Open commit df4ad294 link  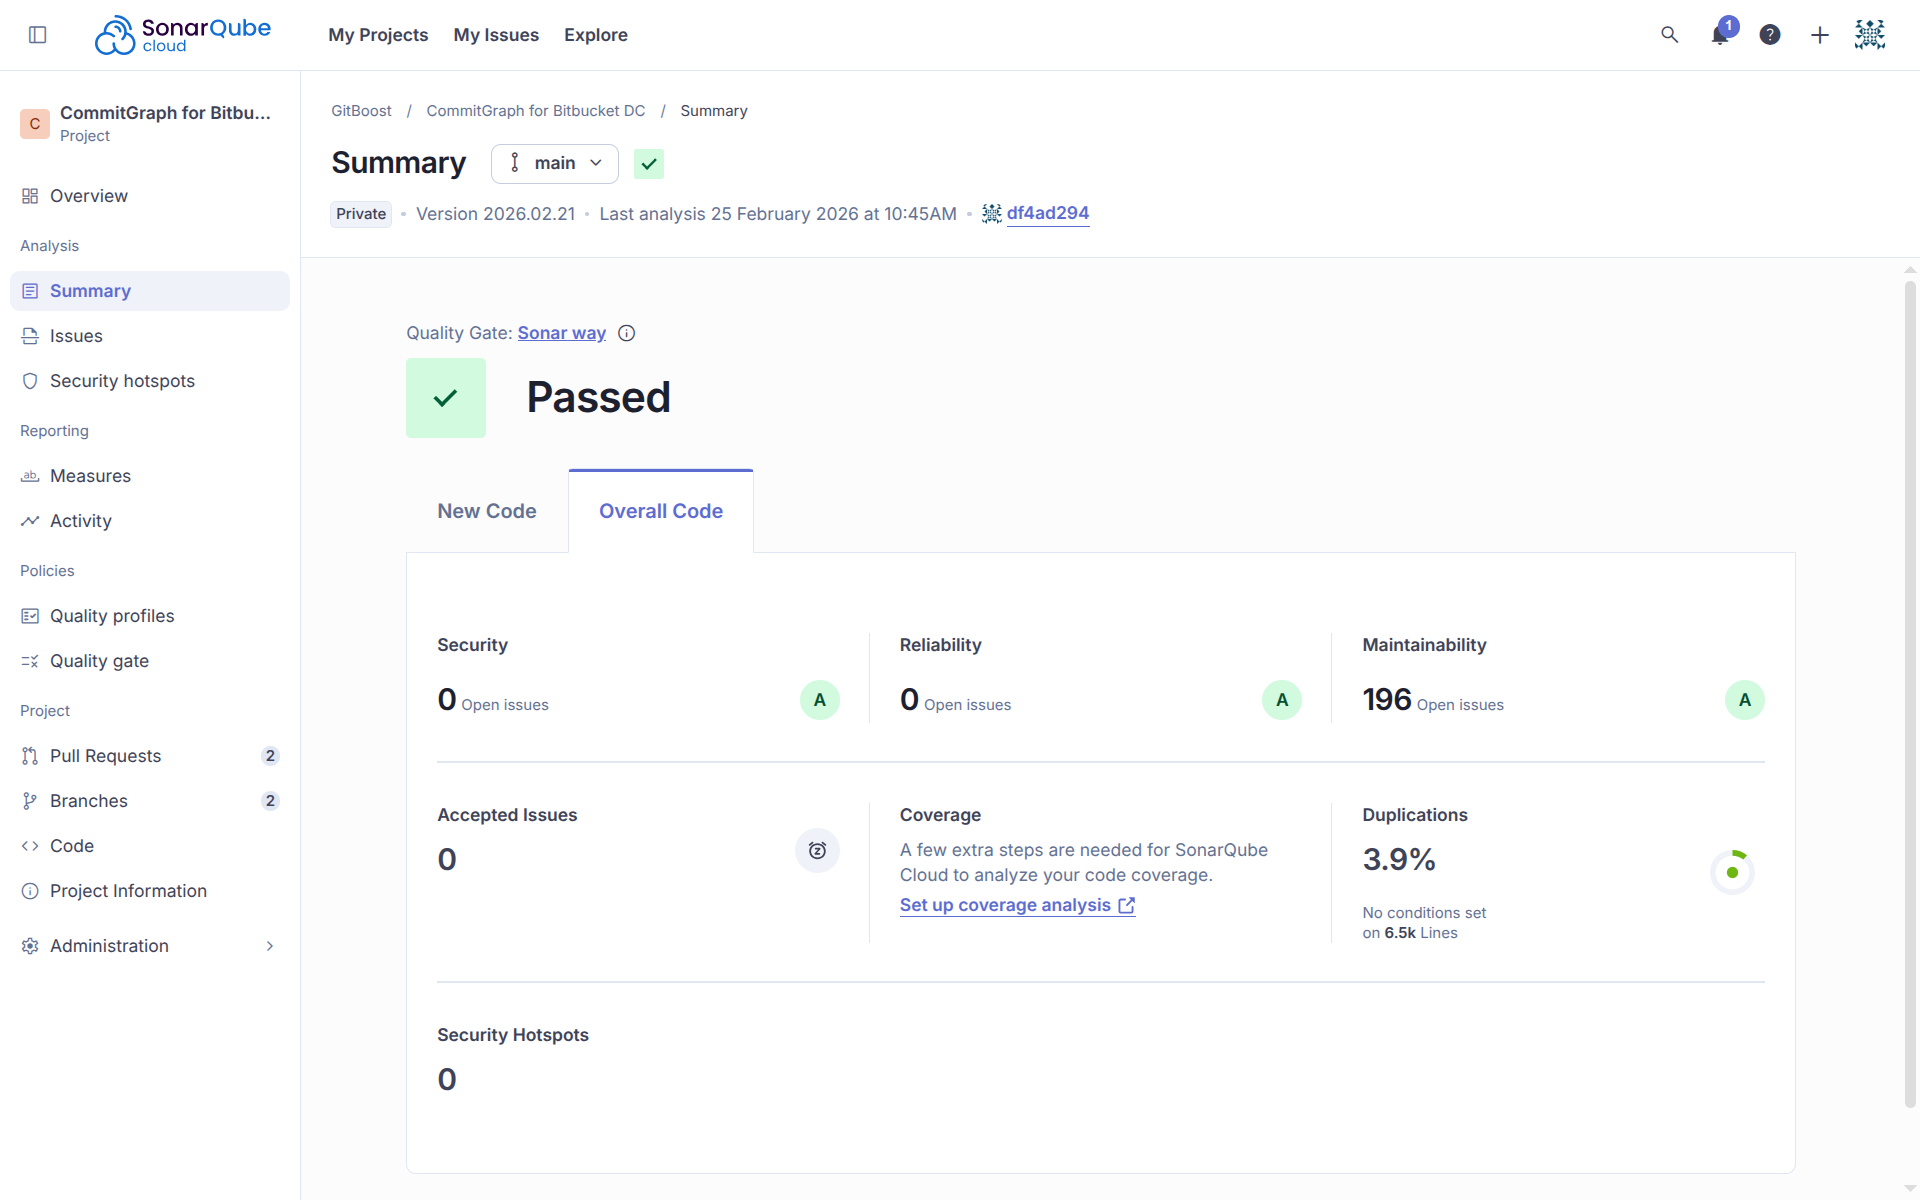coord(1047,213)
